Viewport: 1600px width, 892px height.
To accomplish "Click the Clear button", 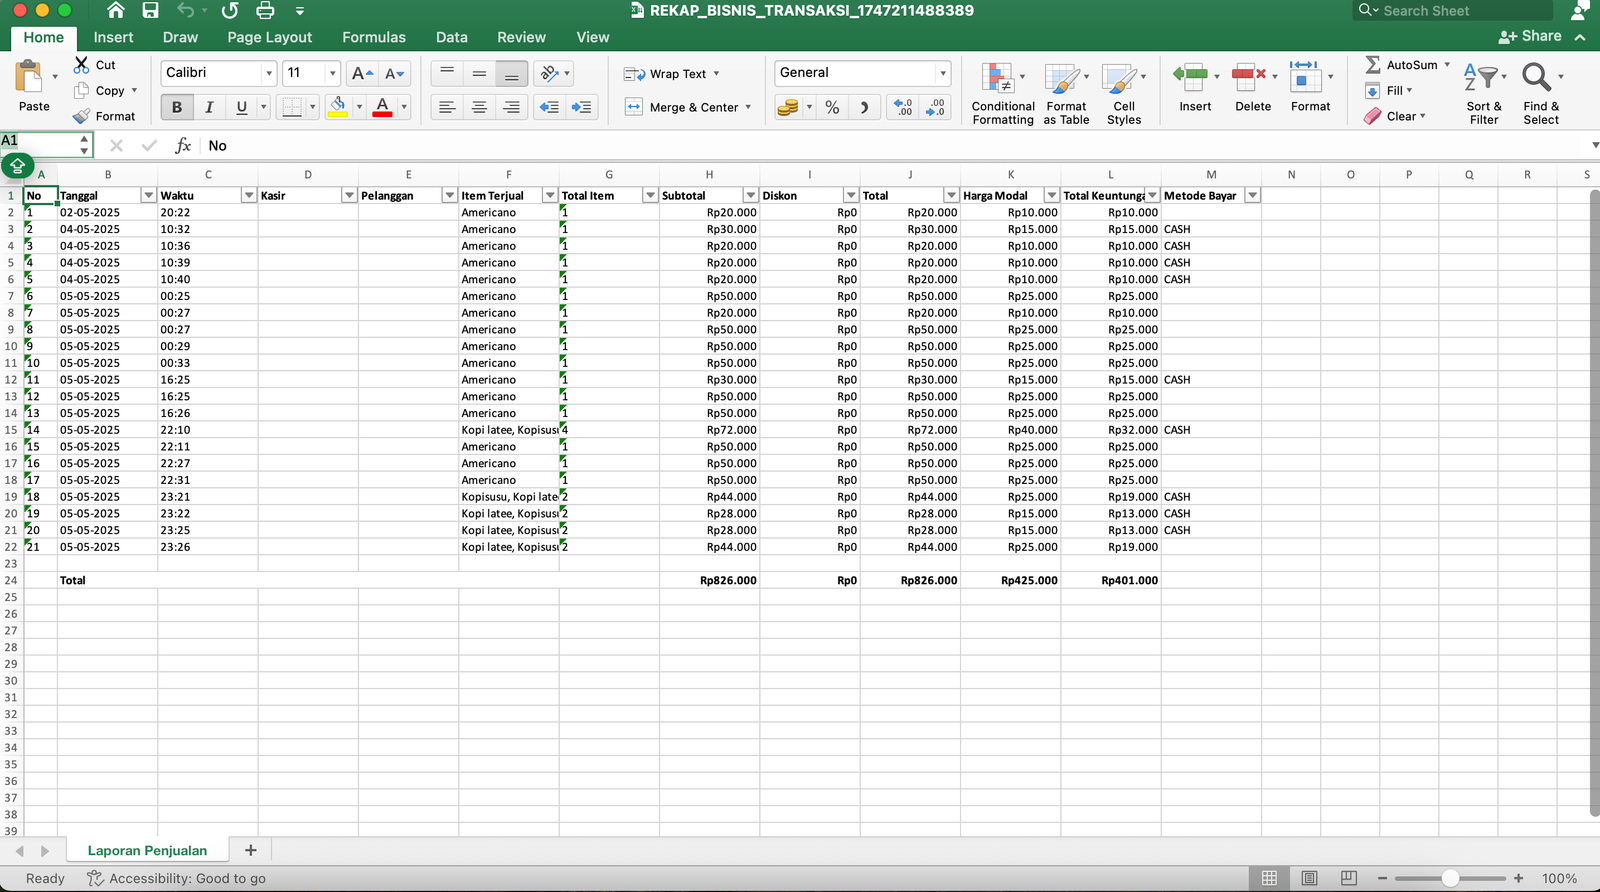I will tap(1394, 116).
